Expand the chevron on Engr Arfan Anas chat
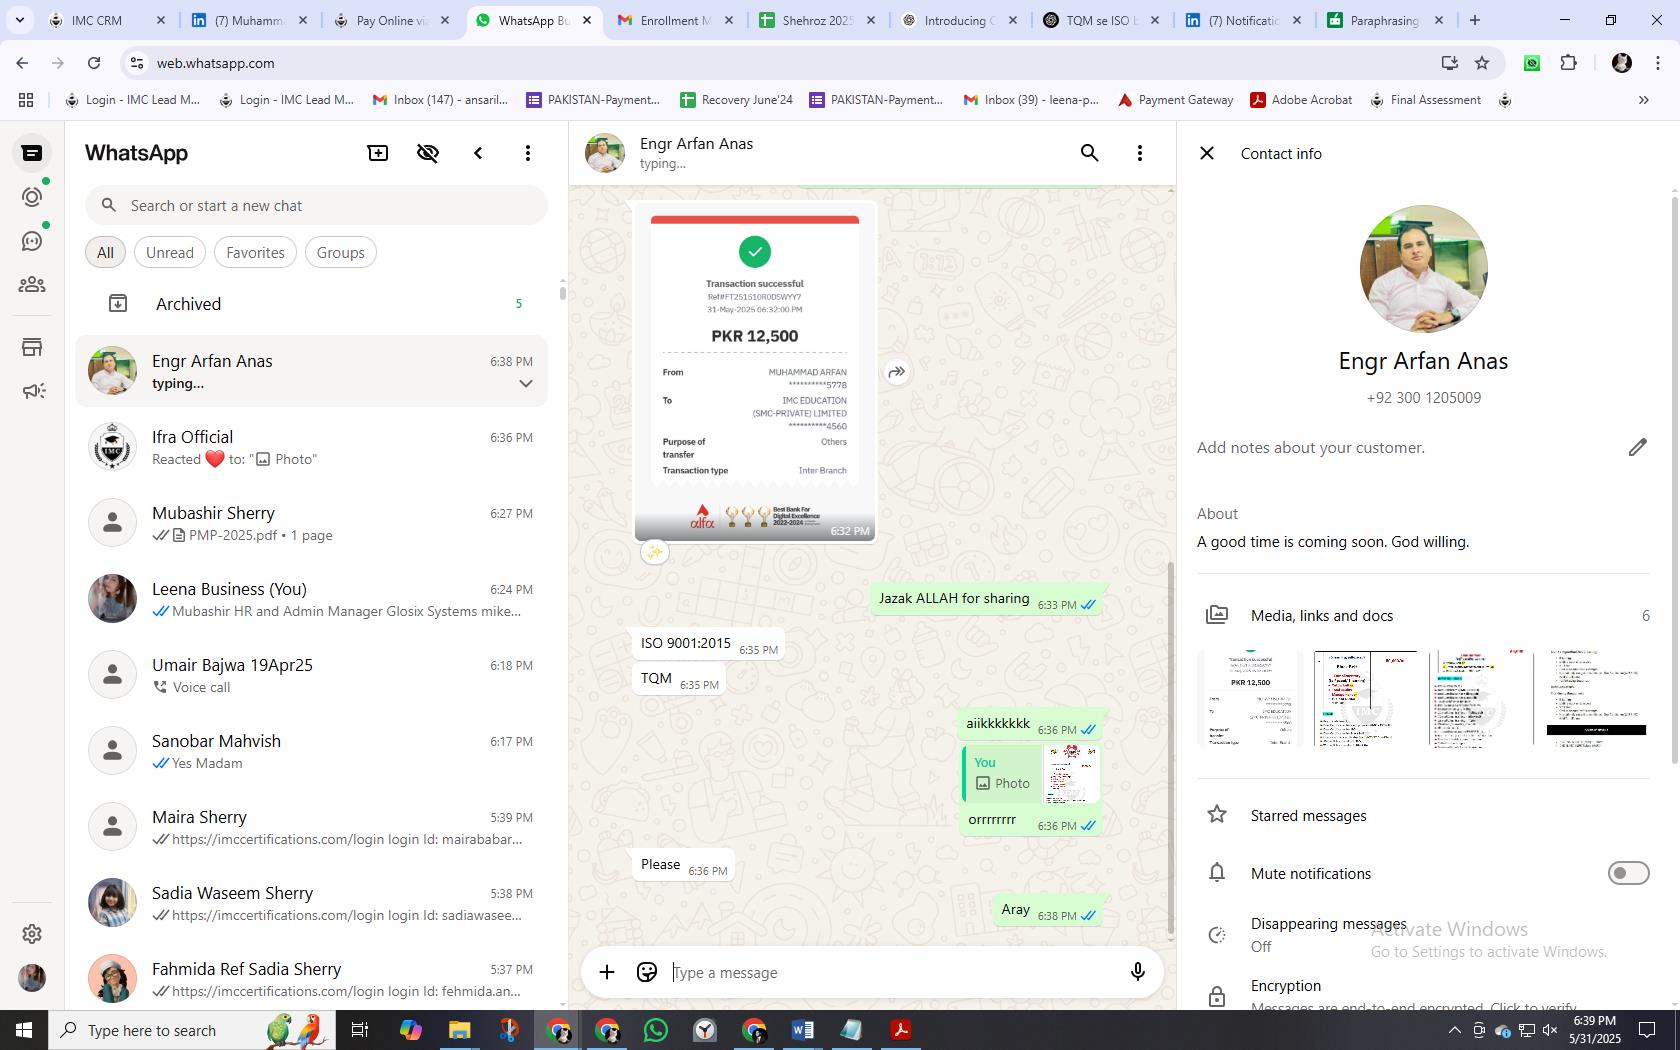 point(526,384)
